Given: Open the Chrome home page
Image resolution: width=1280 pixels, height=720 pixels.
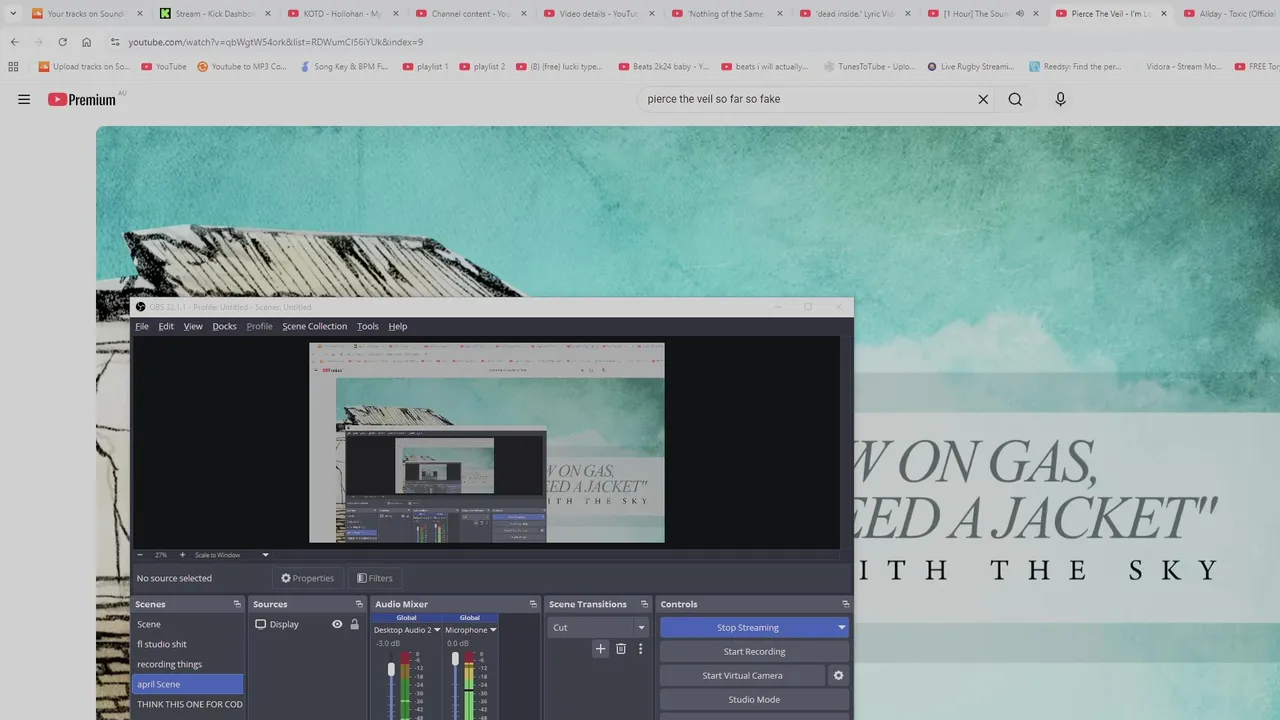Looking at the screenshot, I should coord(86,42).
